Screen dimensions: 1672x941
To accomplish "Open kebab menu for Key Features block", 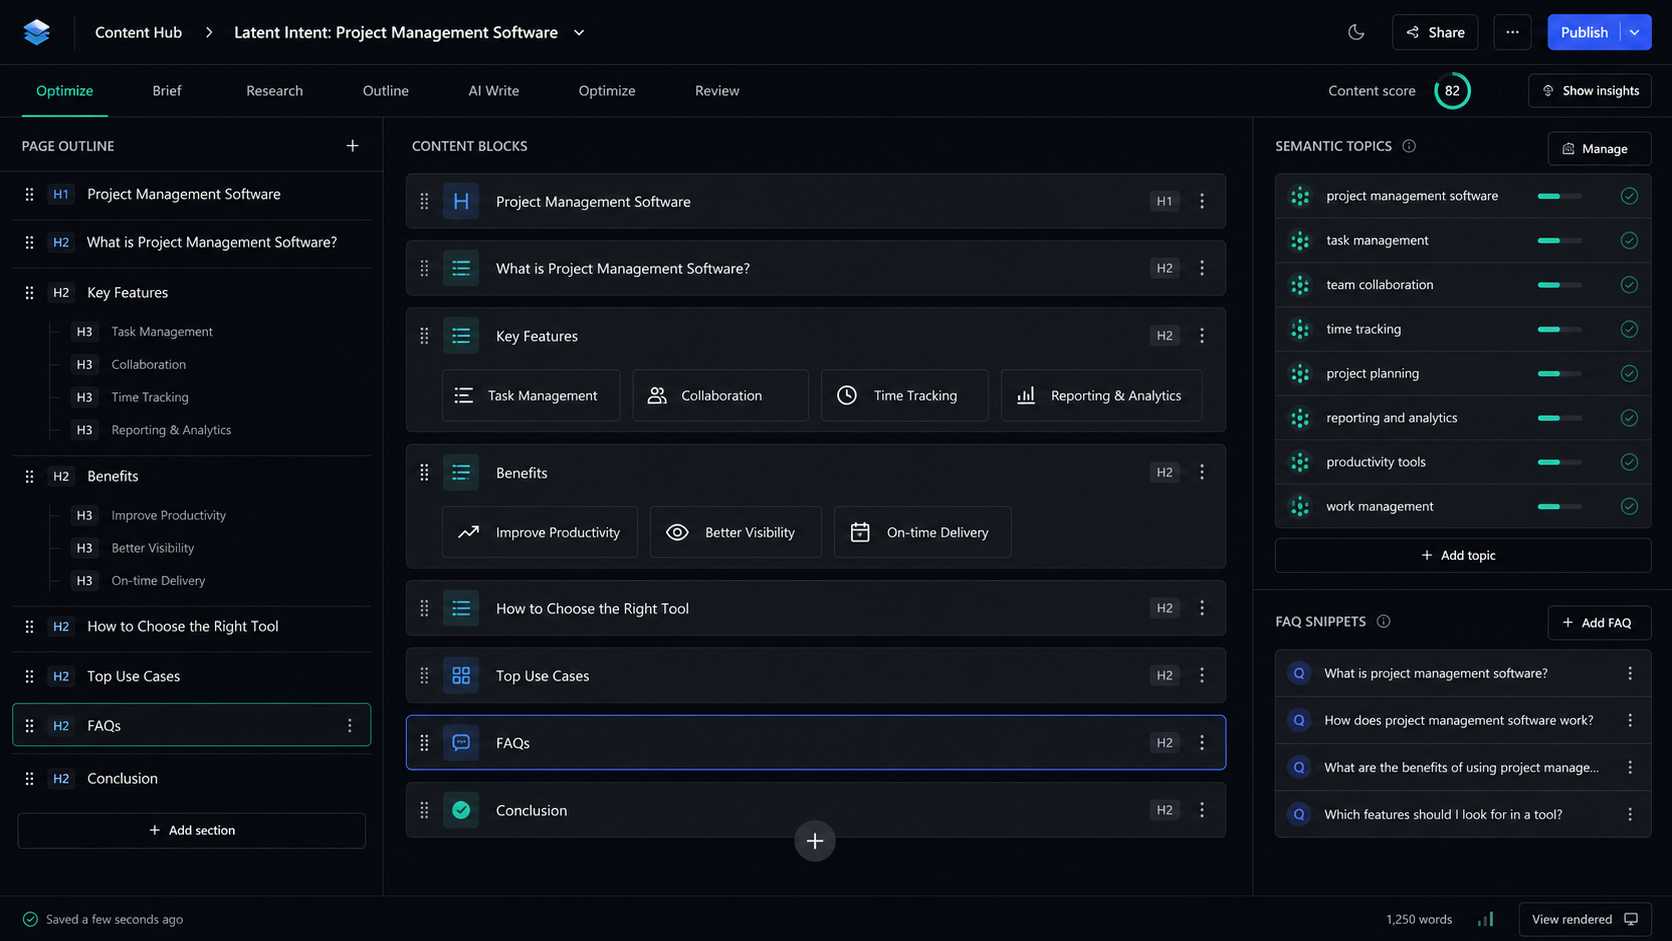I will tap(1202, 336).
